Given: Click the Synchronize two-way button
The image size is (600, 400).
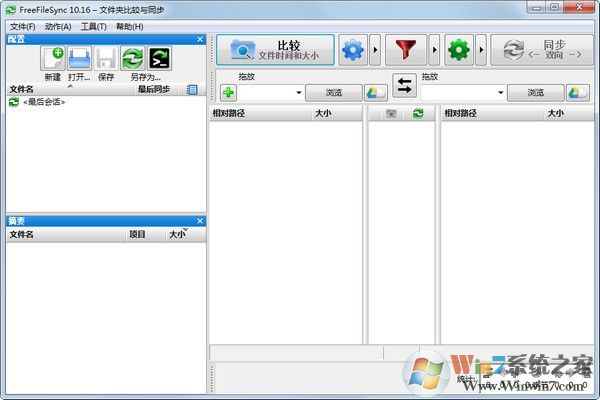Looking at the screenshot, I should [542, 50].
